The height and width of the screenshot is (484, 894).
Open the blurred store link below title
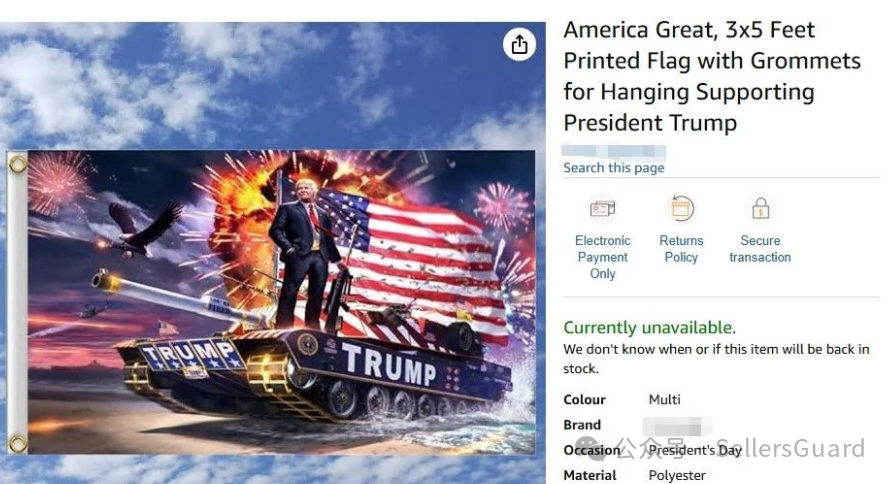coord(613,151)
